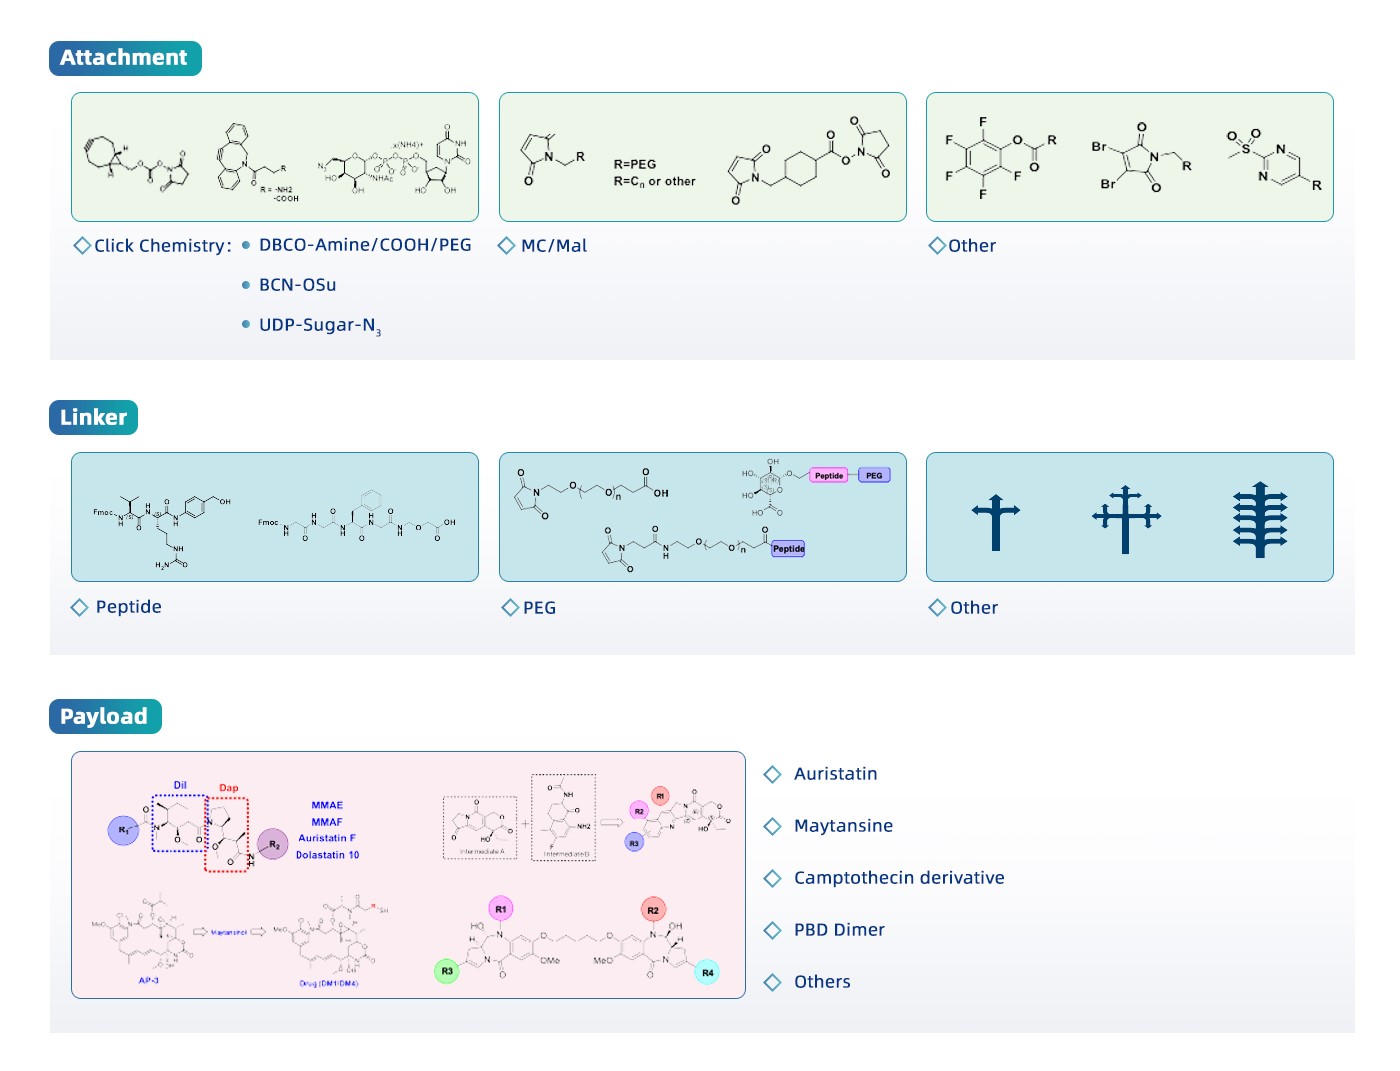Viewport: 1400px width, 1071px height.
Task: Select the Attachment section header
Action: point(125,58)
